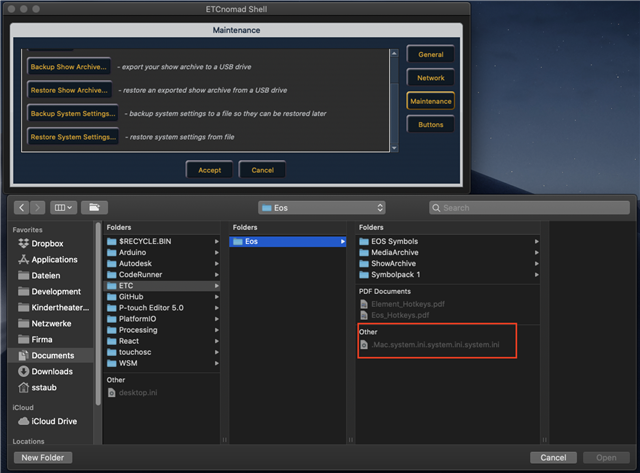Expand the MediaArchive folder arrow

pos(536,252)
